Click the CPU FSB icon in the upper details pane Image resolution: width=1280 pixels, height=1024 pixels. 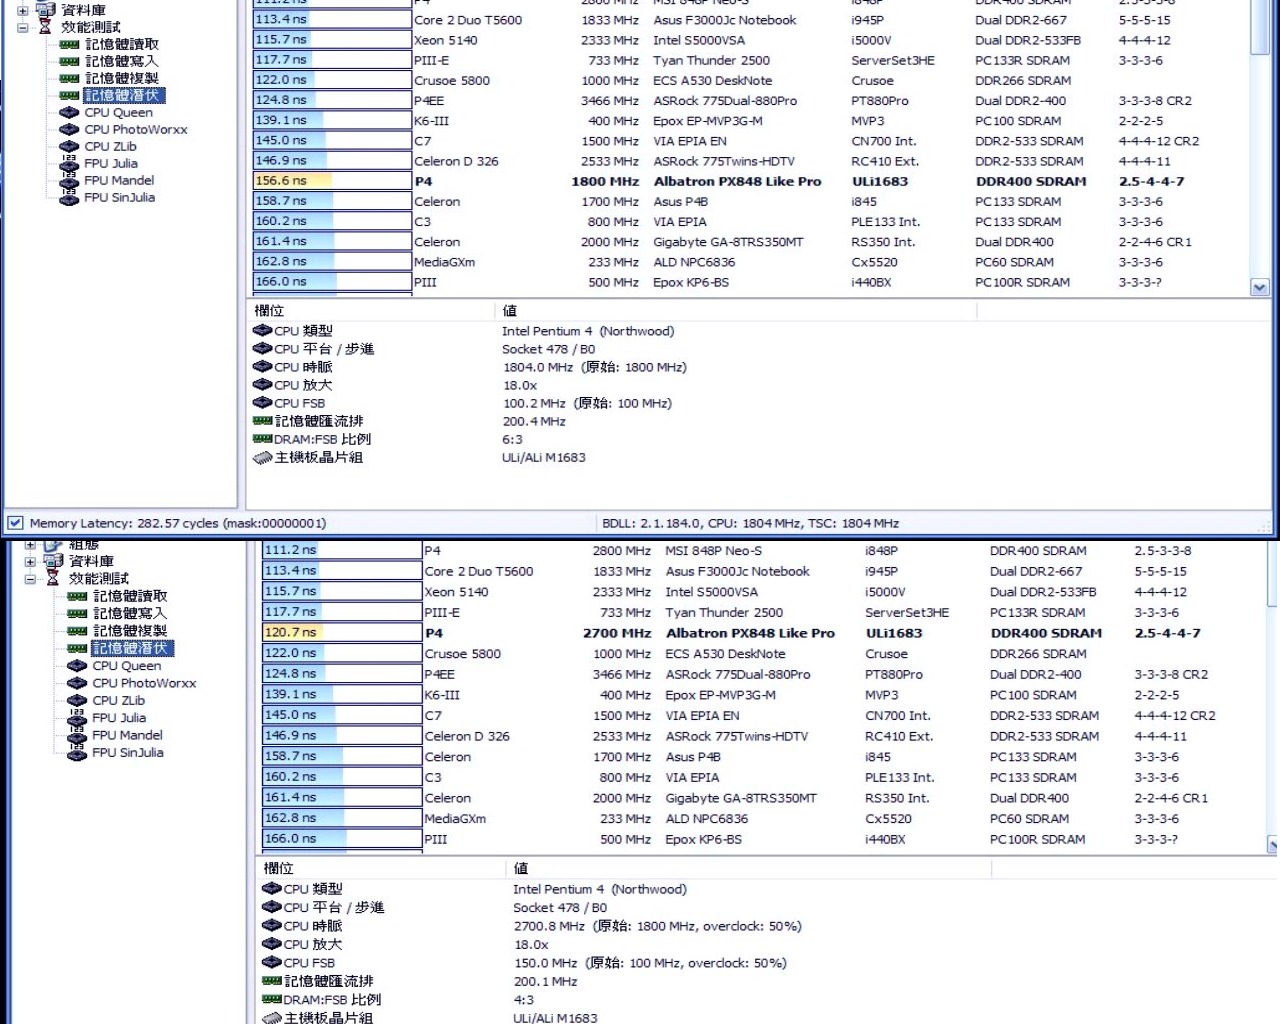263,403
